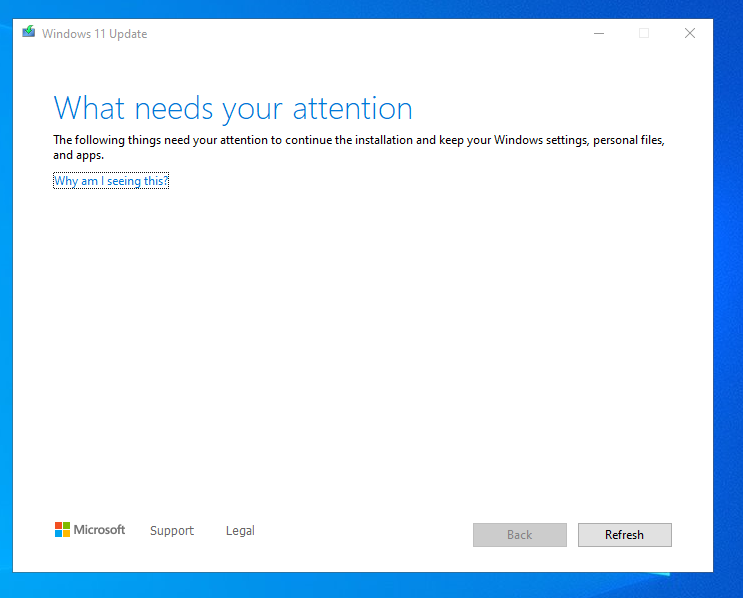Image resolution: width=743 pixels, height=598 pixels.
Task: Click the greyed-out maximize window icon
Action: pyautogui.click(x=643, y=33)
